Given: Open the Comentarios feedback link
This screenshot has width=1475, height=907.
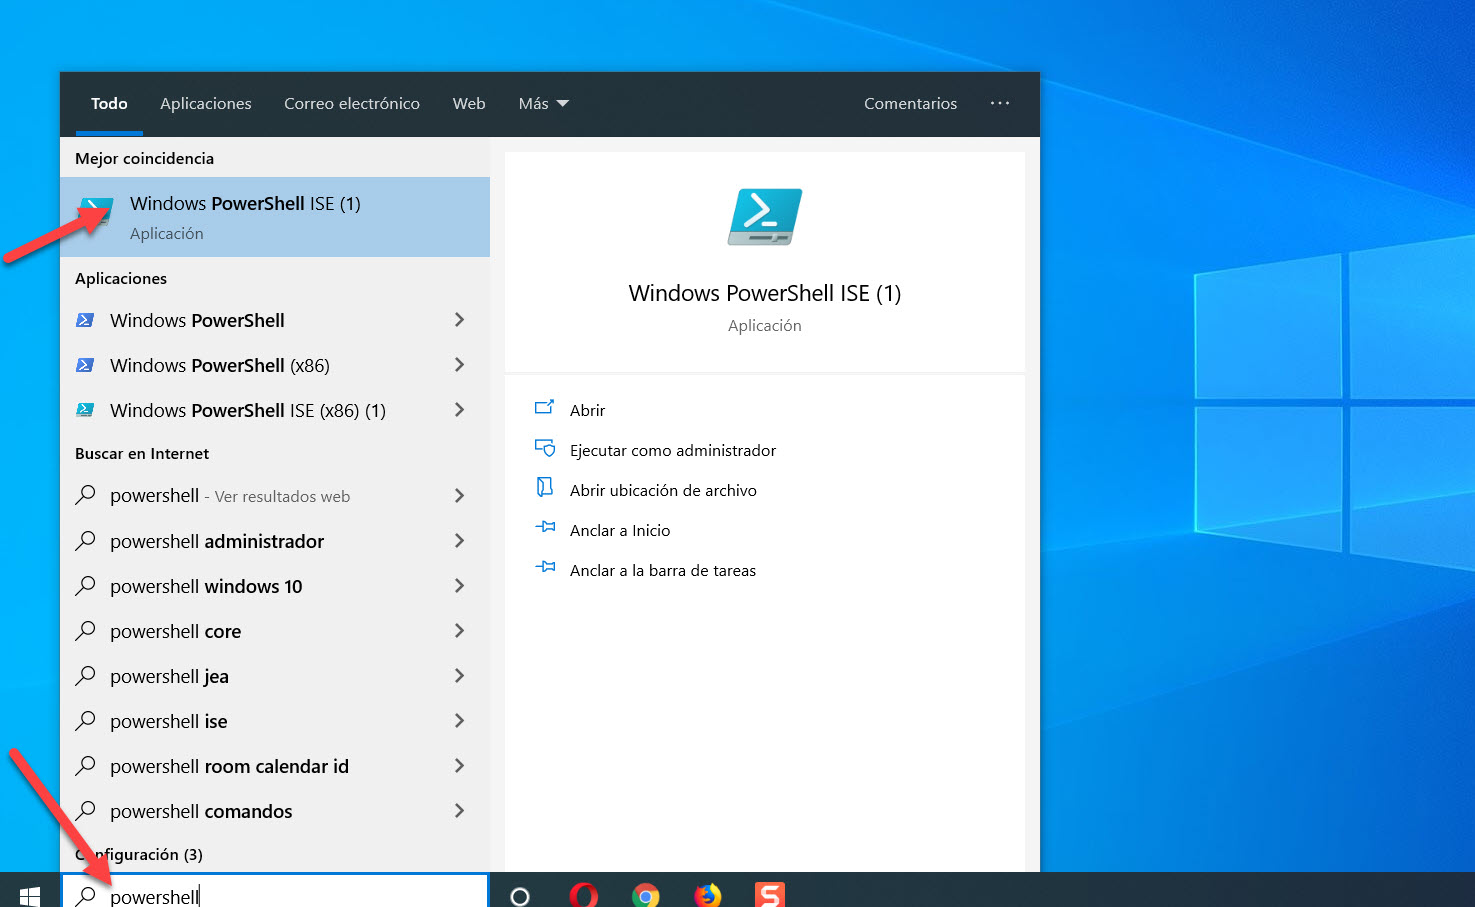Looking at the screenshot, I should point(910,104).
